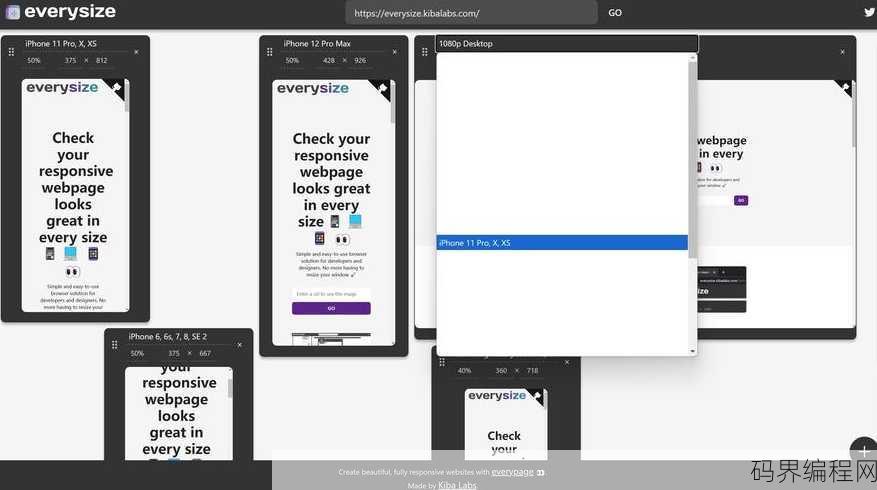The width and height of the screenshot is (877, 490).
Task: Select height 926 field in iPhone 12 Pro Max panel
Action: pyautogui.click(x=360, y=60)
